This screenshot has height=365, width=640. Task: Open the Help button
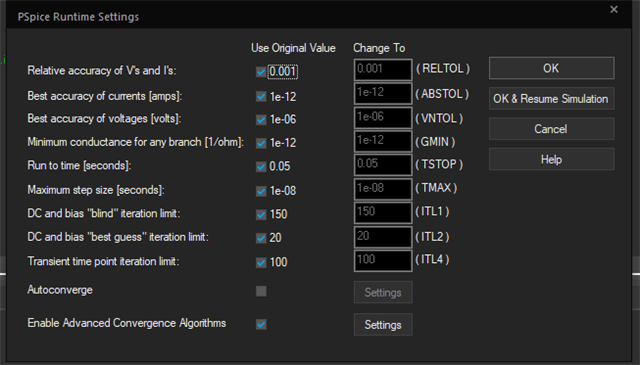click(x=551, y=159)
